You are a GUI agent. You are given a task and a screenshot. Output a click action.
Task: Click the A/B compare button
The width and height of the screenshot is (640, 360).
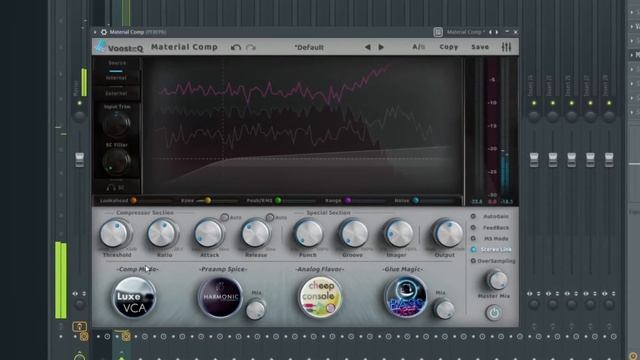click(418, 47)
